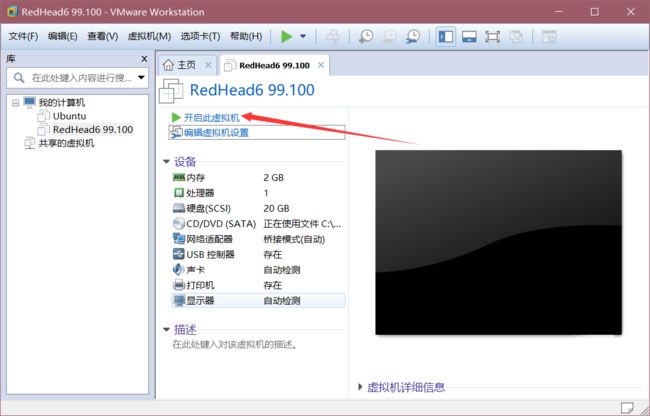The width and height of the screenshot is (650, 416).
Task: Collapse the 设备 section
Action: [x=166, y=162]
